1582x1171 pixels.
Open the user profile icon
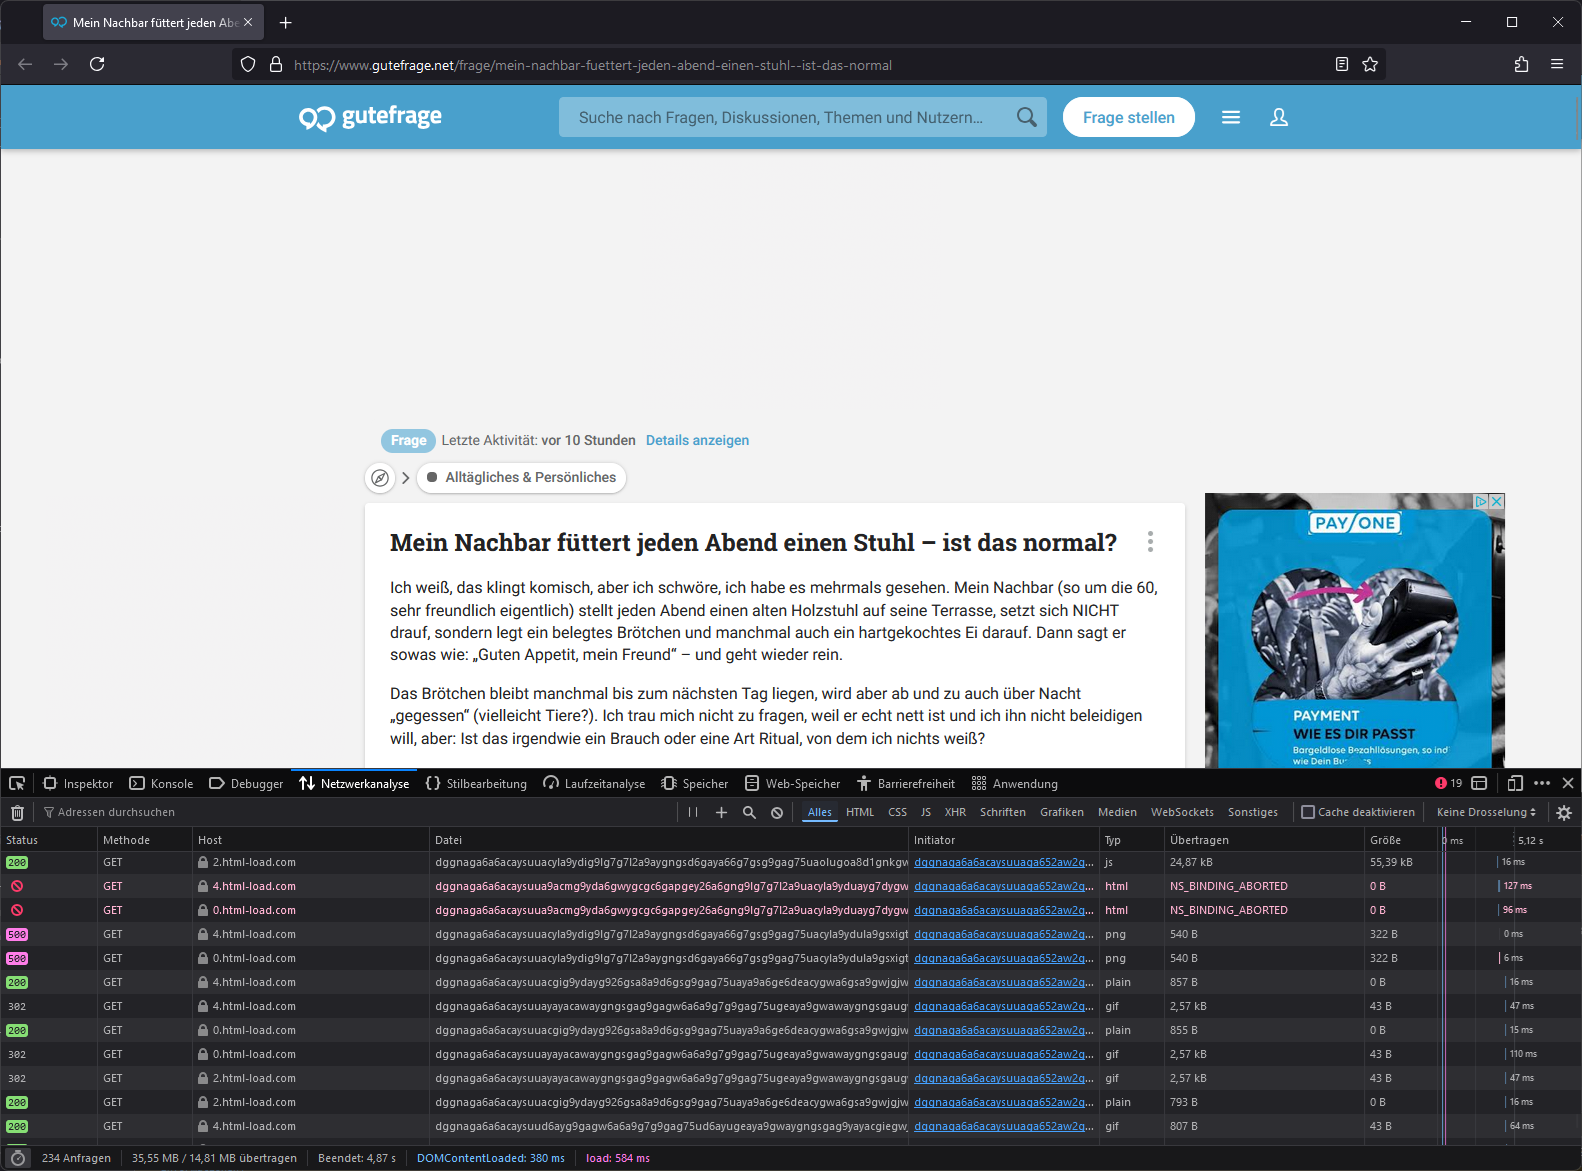click(x=1279, y=117)
